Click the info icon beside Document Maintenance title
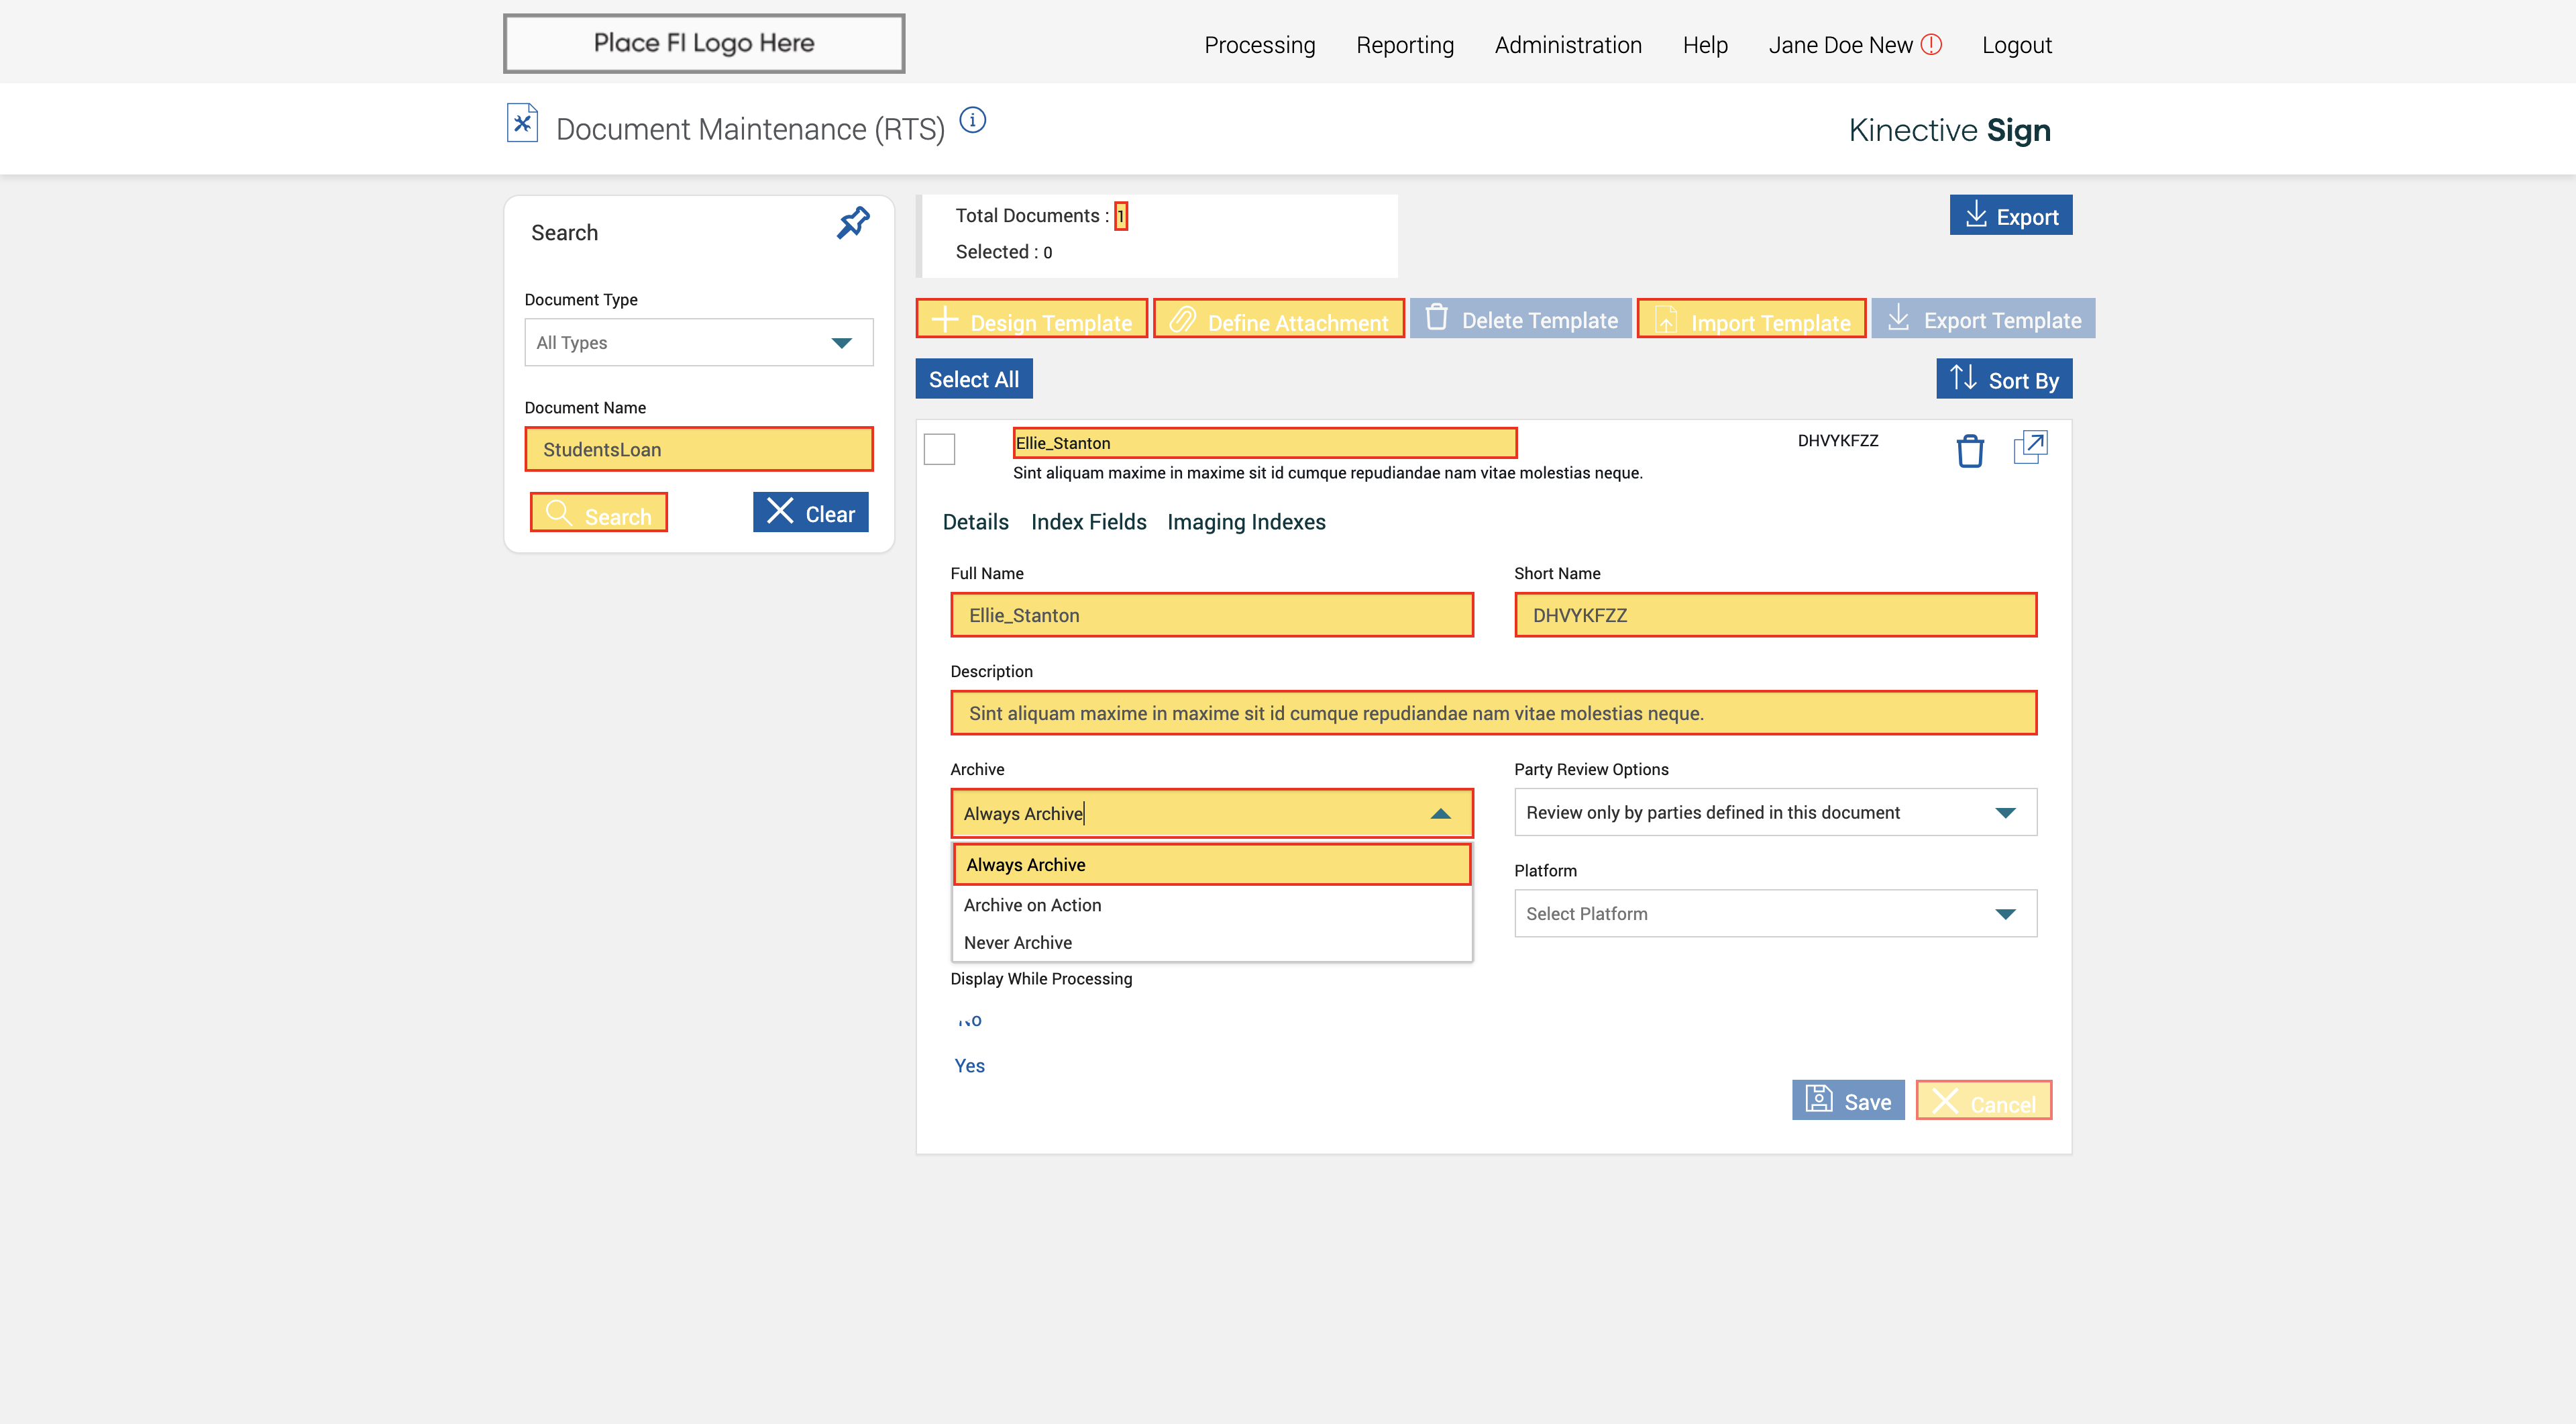This screenshot has height=1424, width=2576. [972, 121]
